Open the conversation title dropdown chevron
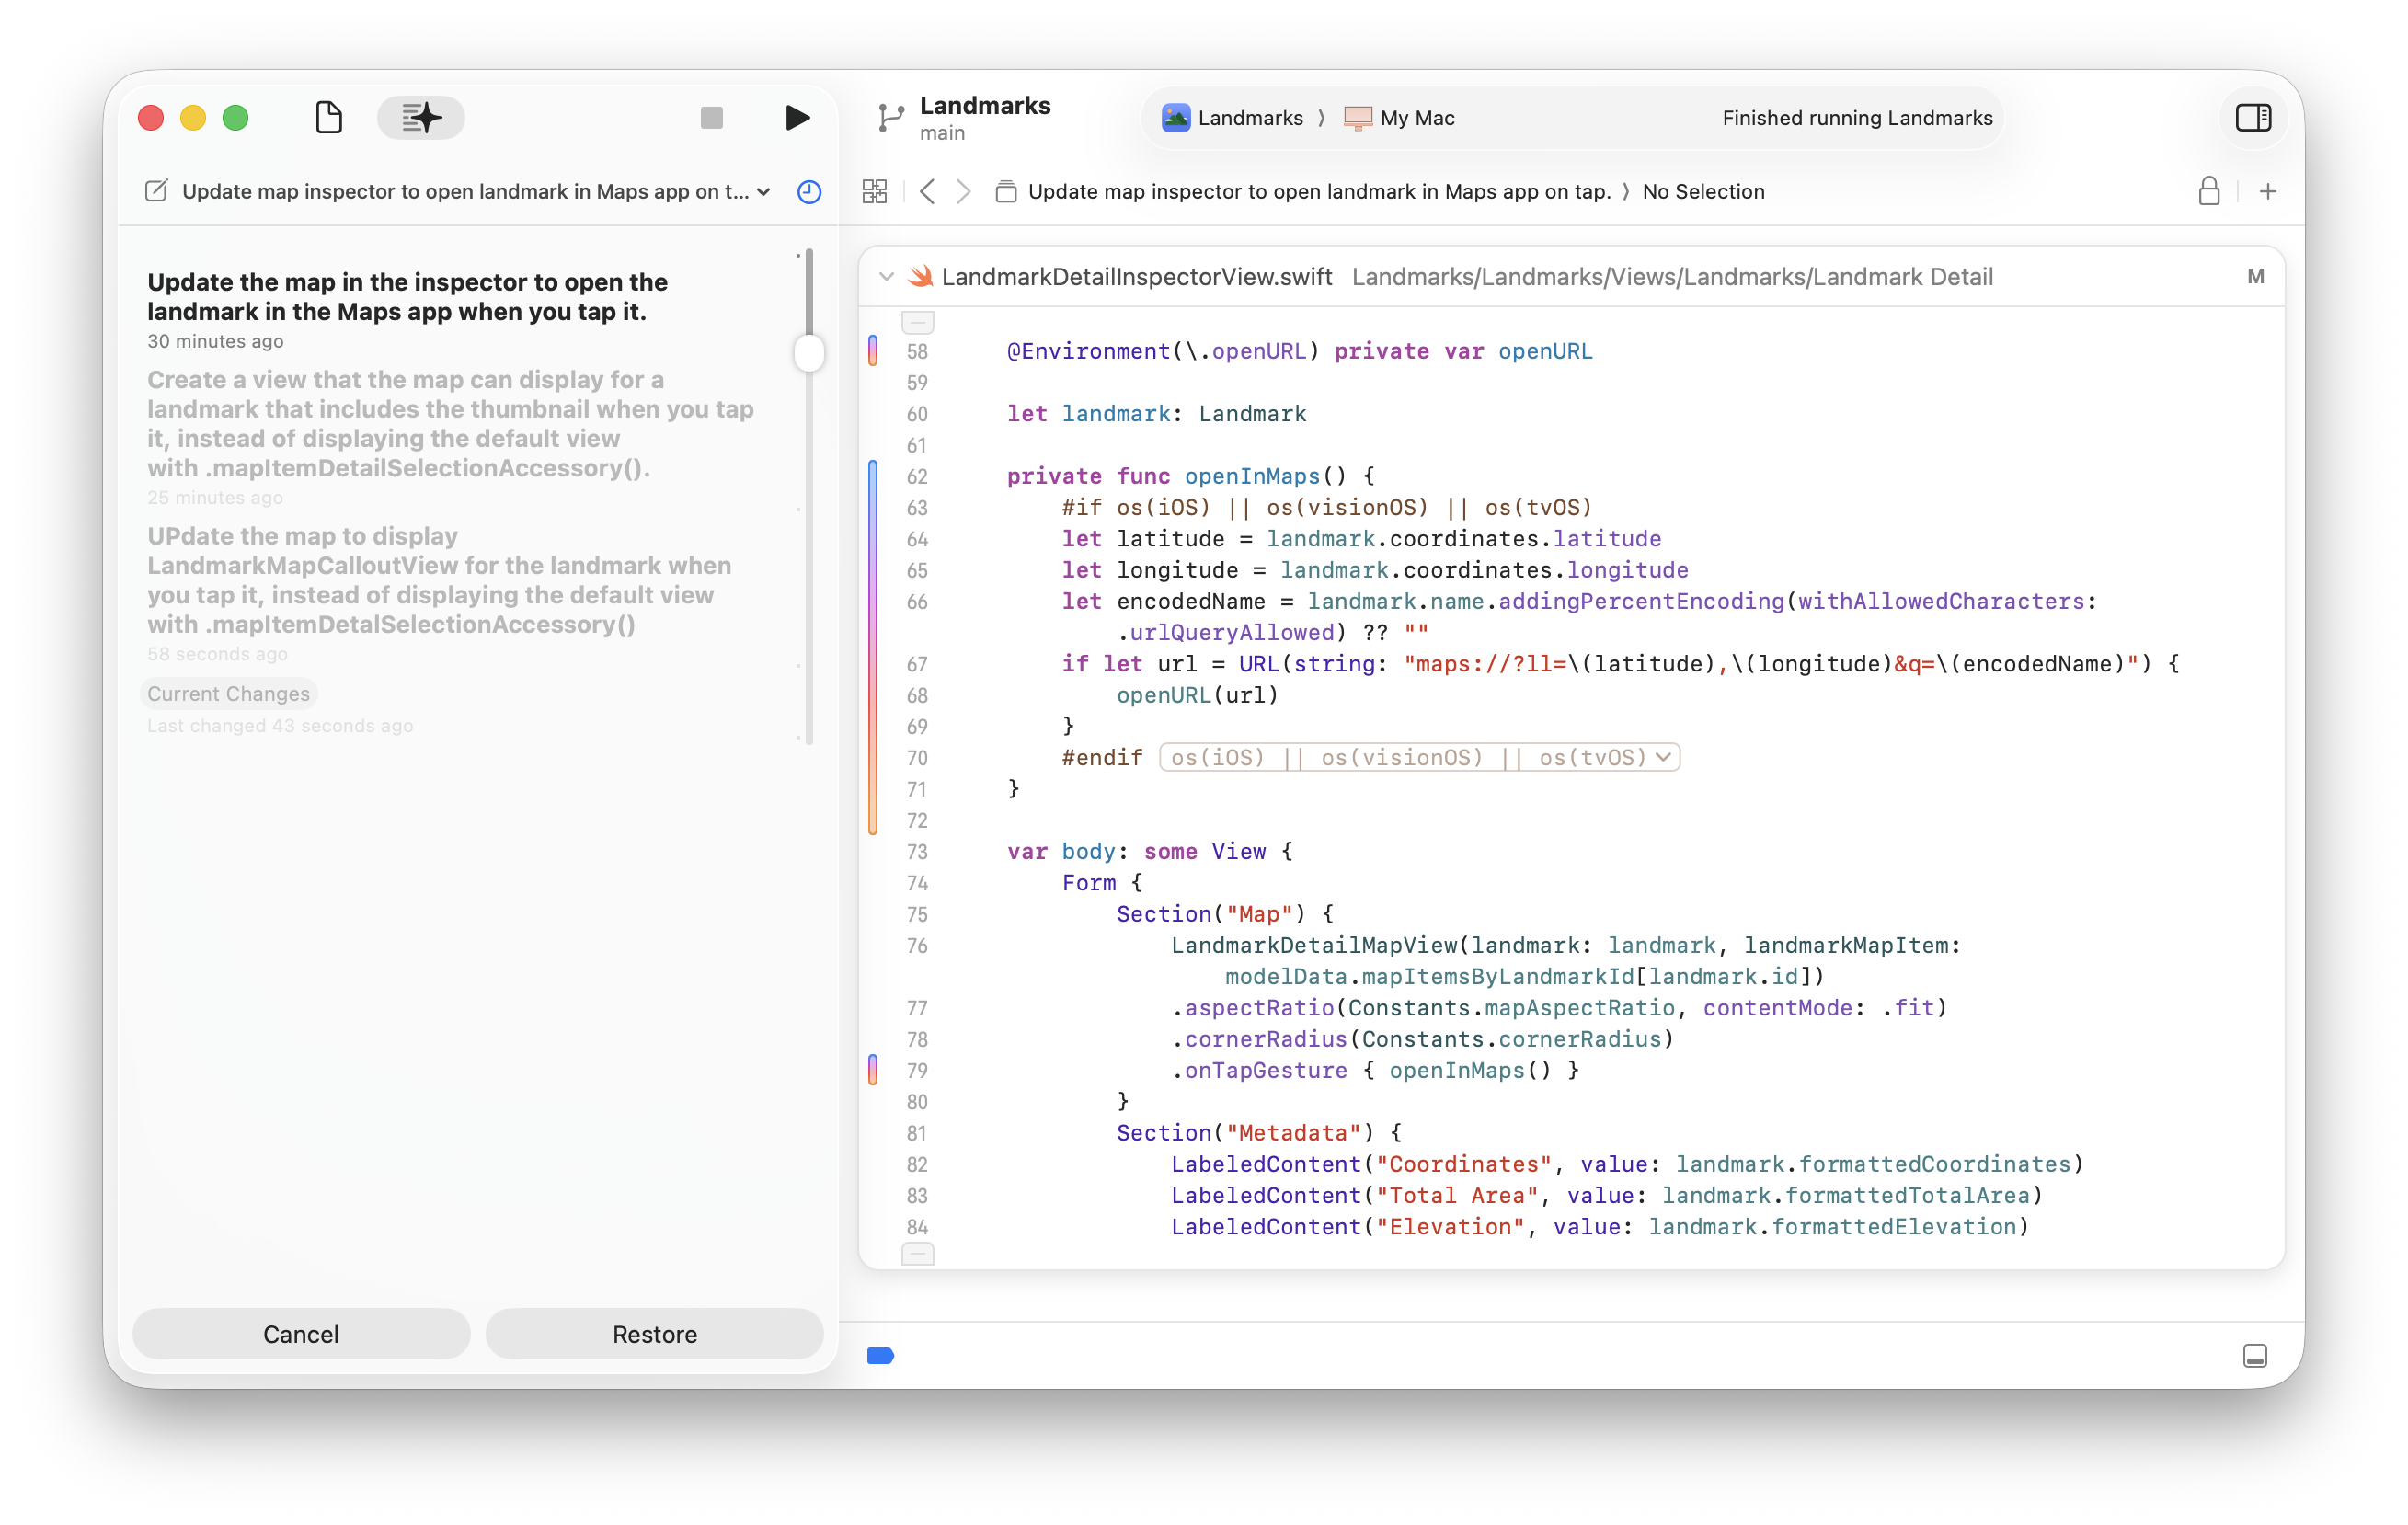 (764, 192)
